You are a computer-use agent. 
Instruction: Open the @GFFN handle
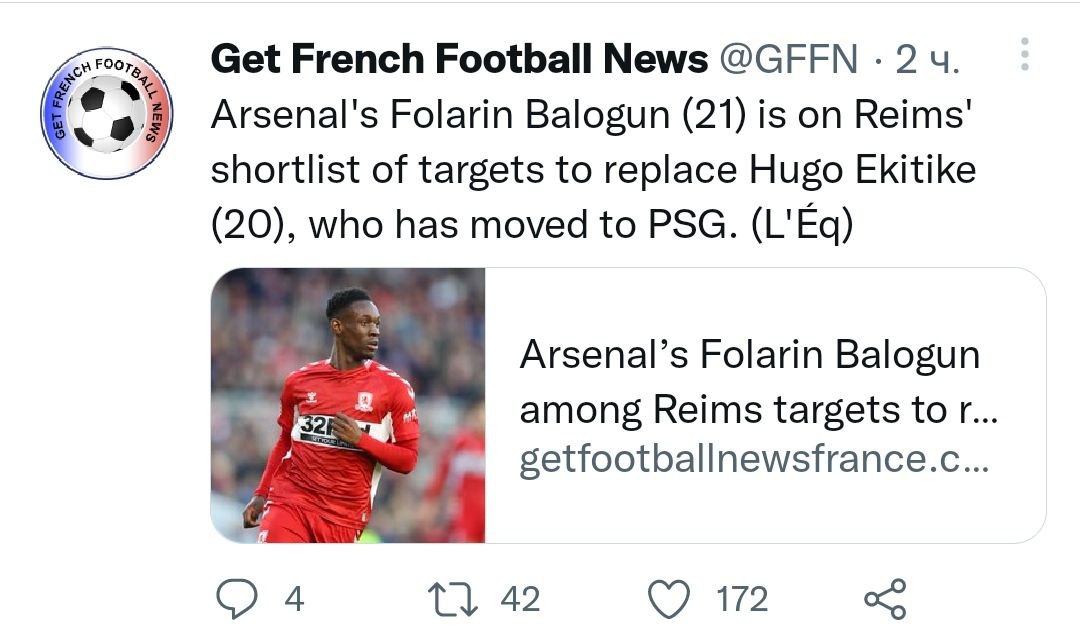point(788,61)
